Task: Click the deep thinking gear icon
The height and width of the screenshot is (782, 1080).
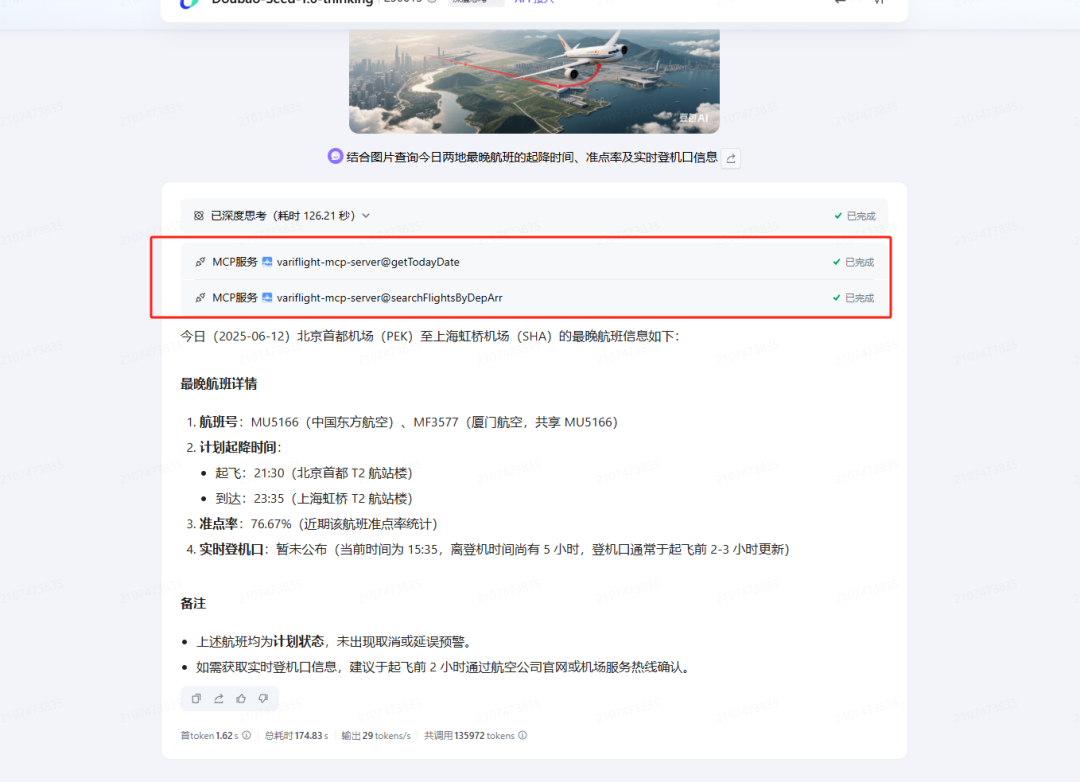Action: tap(198, 216)
